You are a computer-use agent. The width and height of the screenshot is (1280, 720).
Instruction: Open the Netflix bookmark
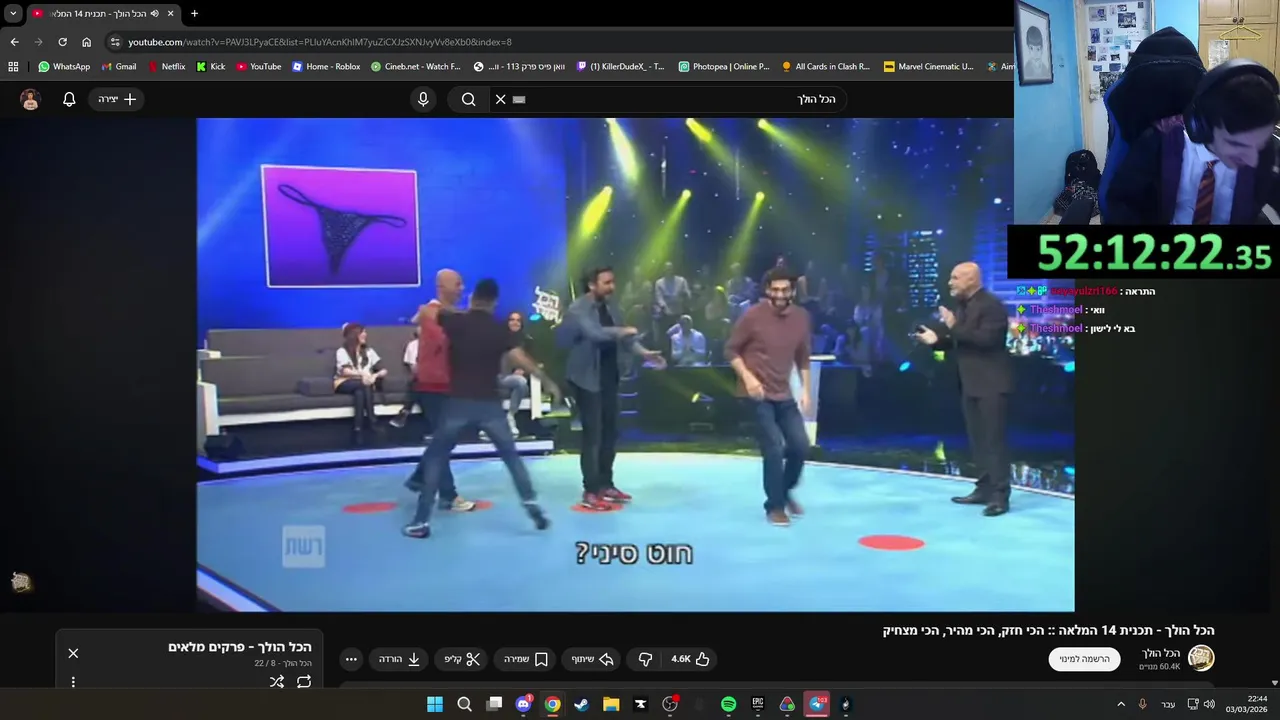coord(166,67)
